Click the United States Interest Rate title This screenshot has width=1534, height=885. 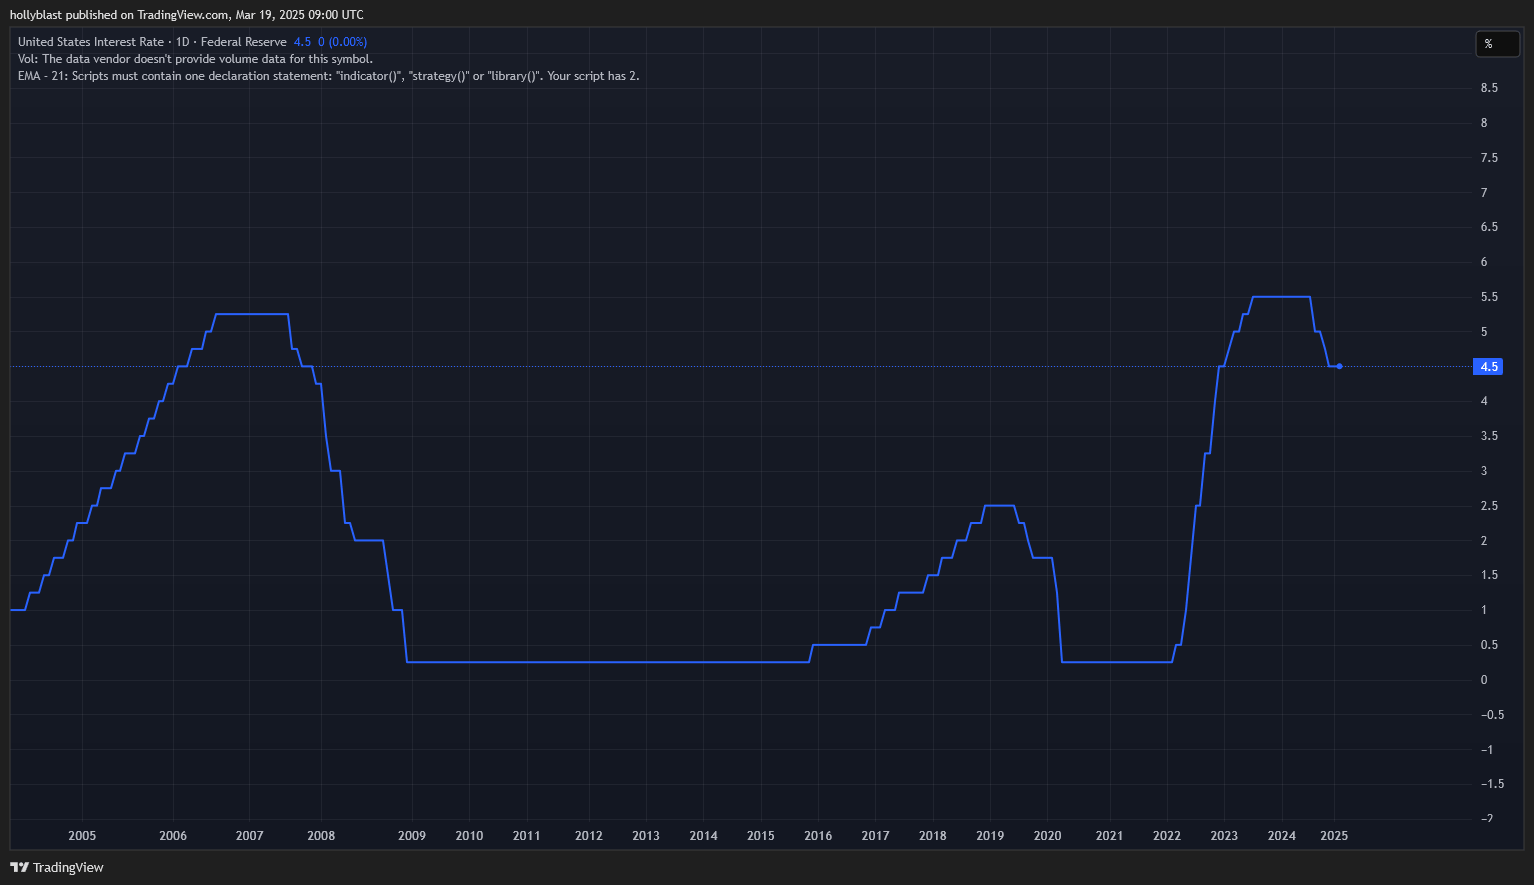91,42
